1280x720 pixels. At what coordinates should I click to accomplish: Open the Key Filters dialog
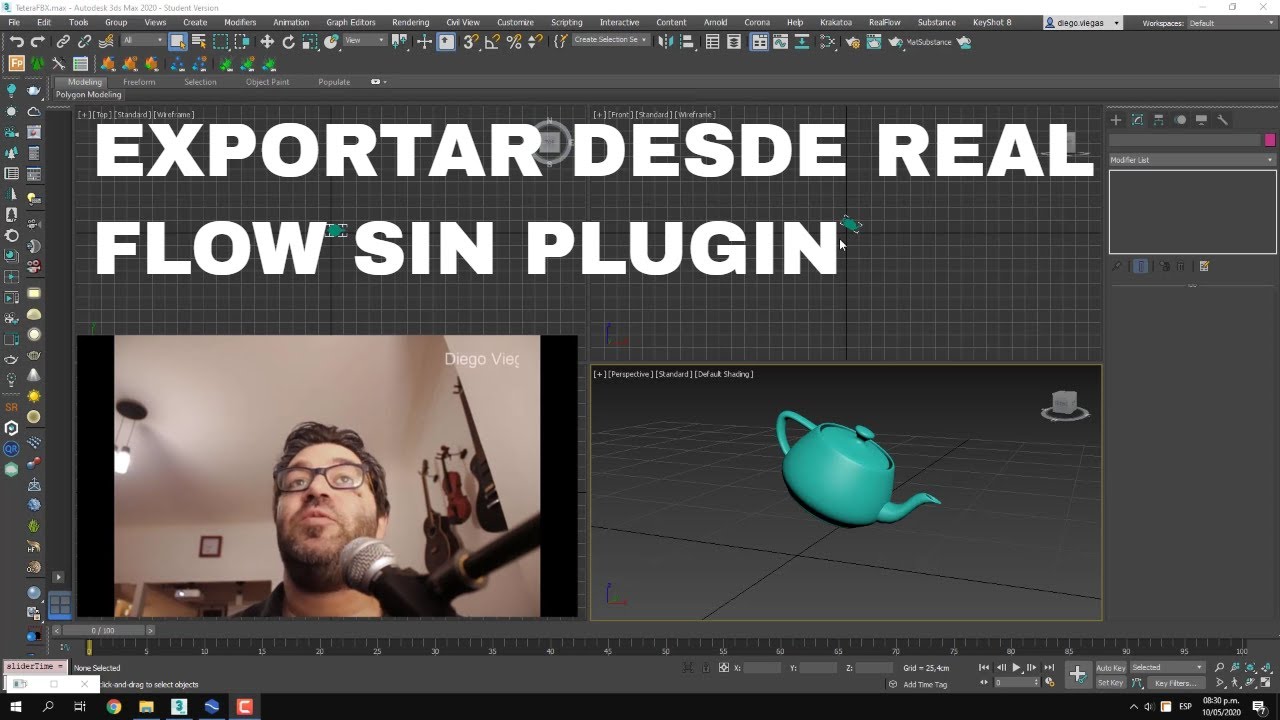(x=1175, y=683)
